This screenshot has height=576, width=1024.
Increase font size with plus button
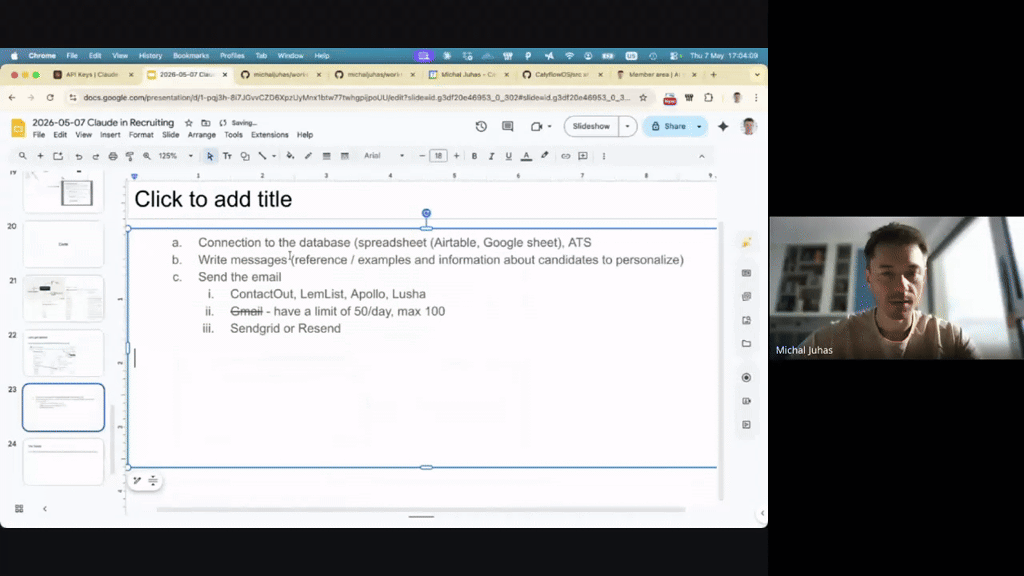[x=456, y=156]
